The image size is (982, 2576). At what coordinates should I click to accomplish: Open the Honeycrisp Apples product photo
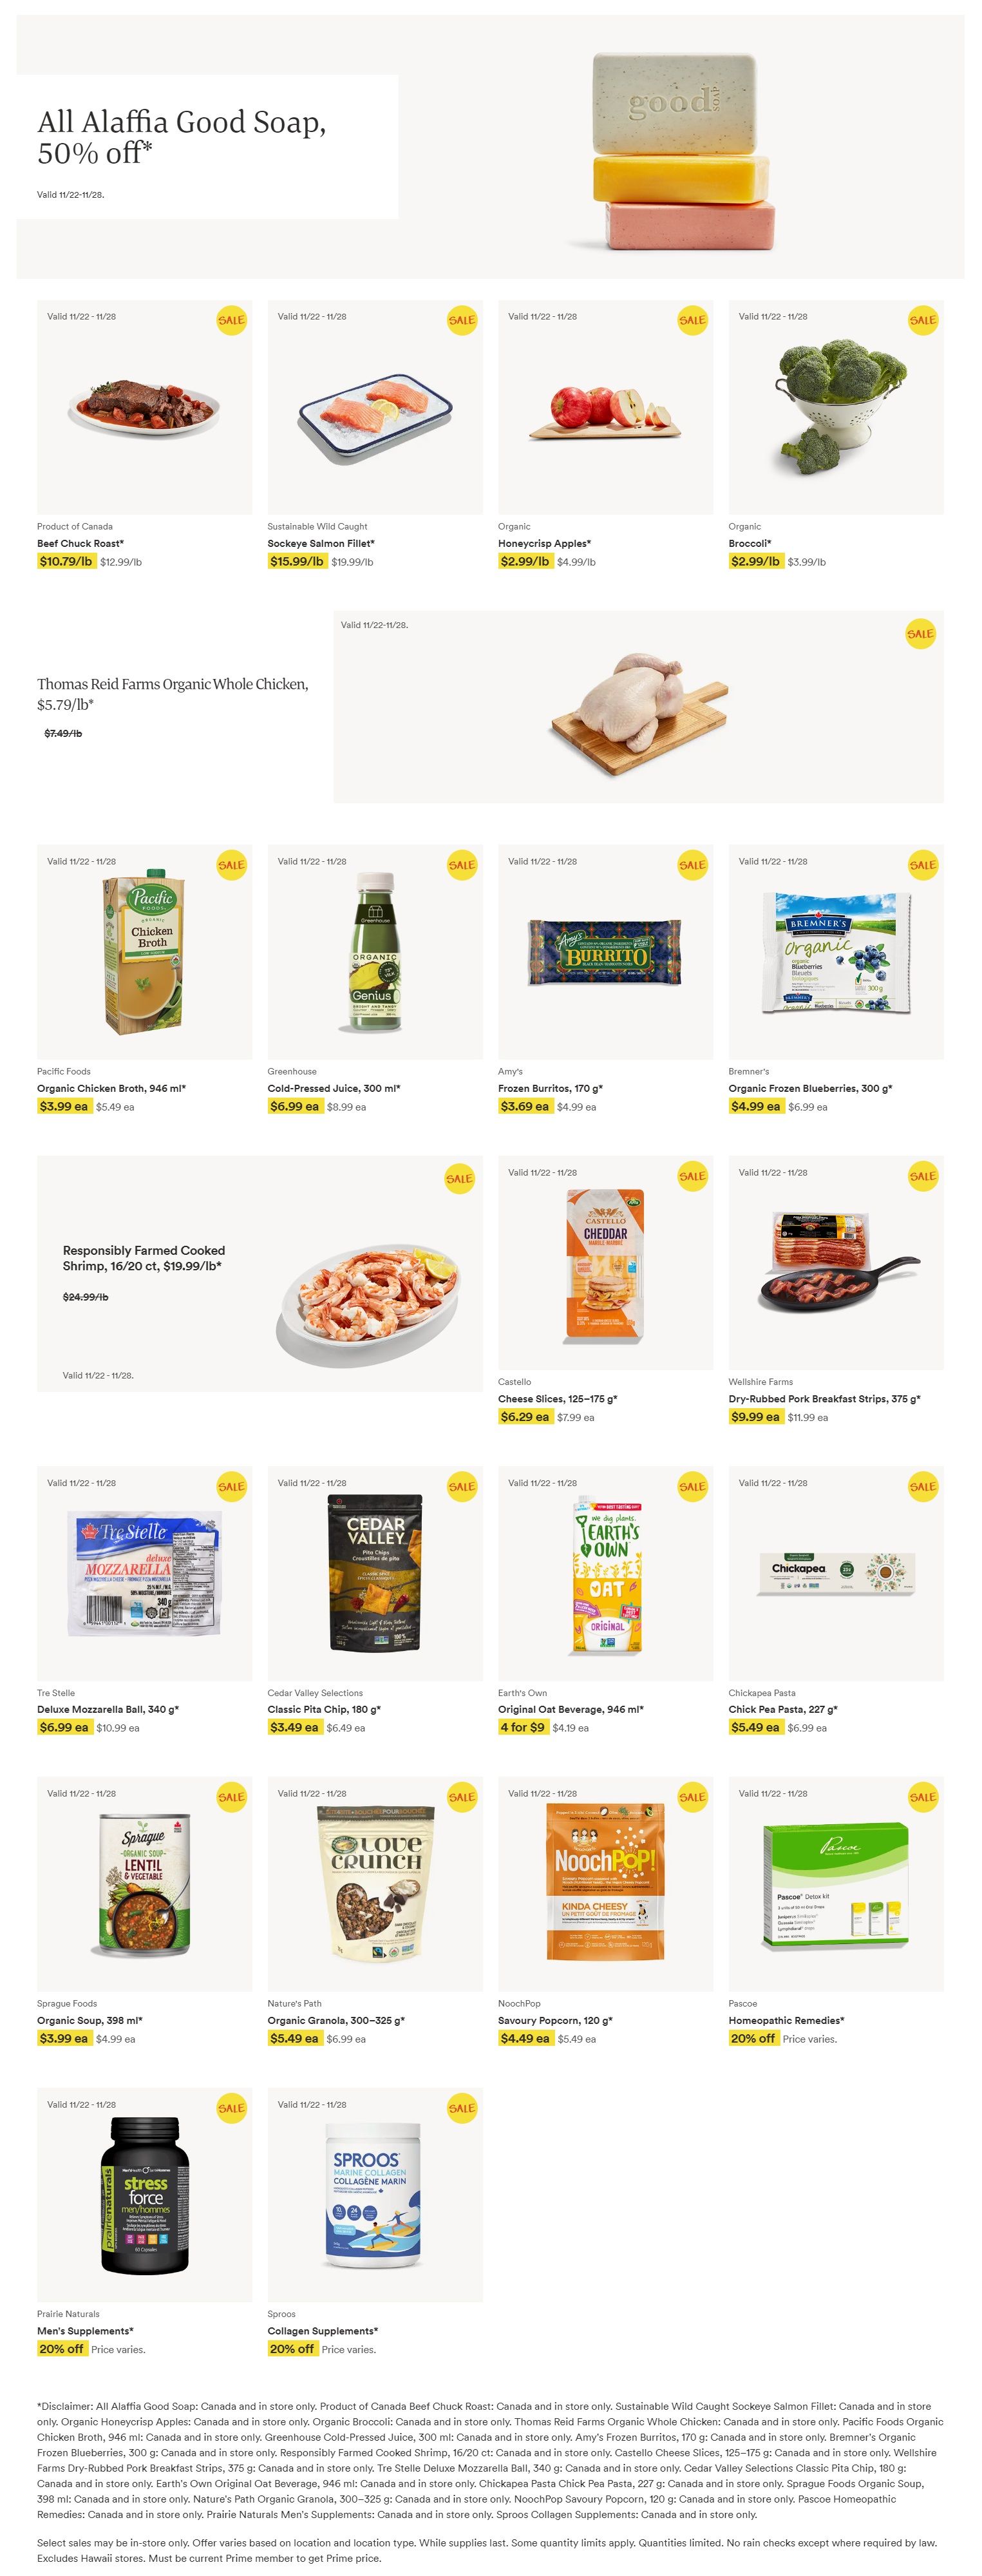tap(606, 408)
